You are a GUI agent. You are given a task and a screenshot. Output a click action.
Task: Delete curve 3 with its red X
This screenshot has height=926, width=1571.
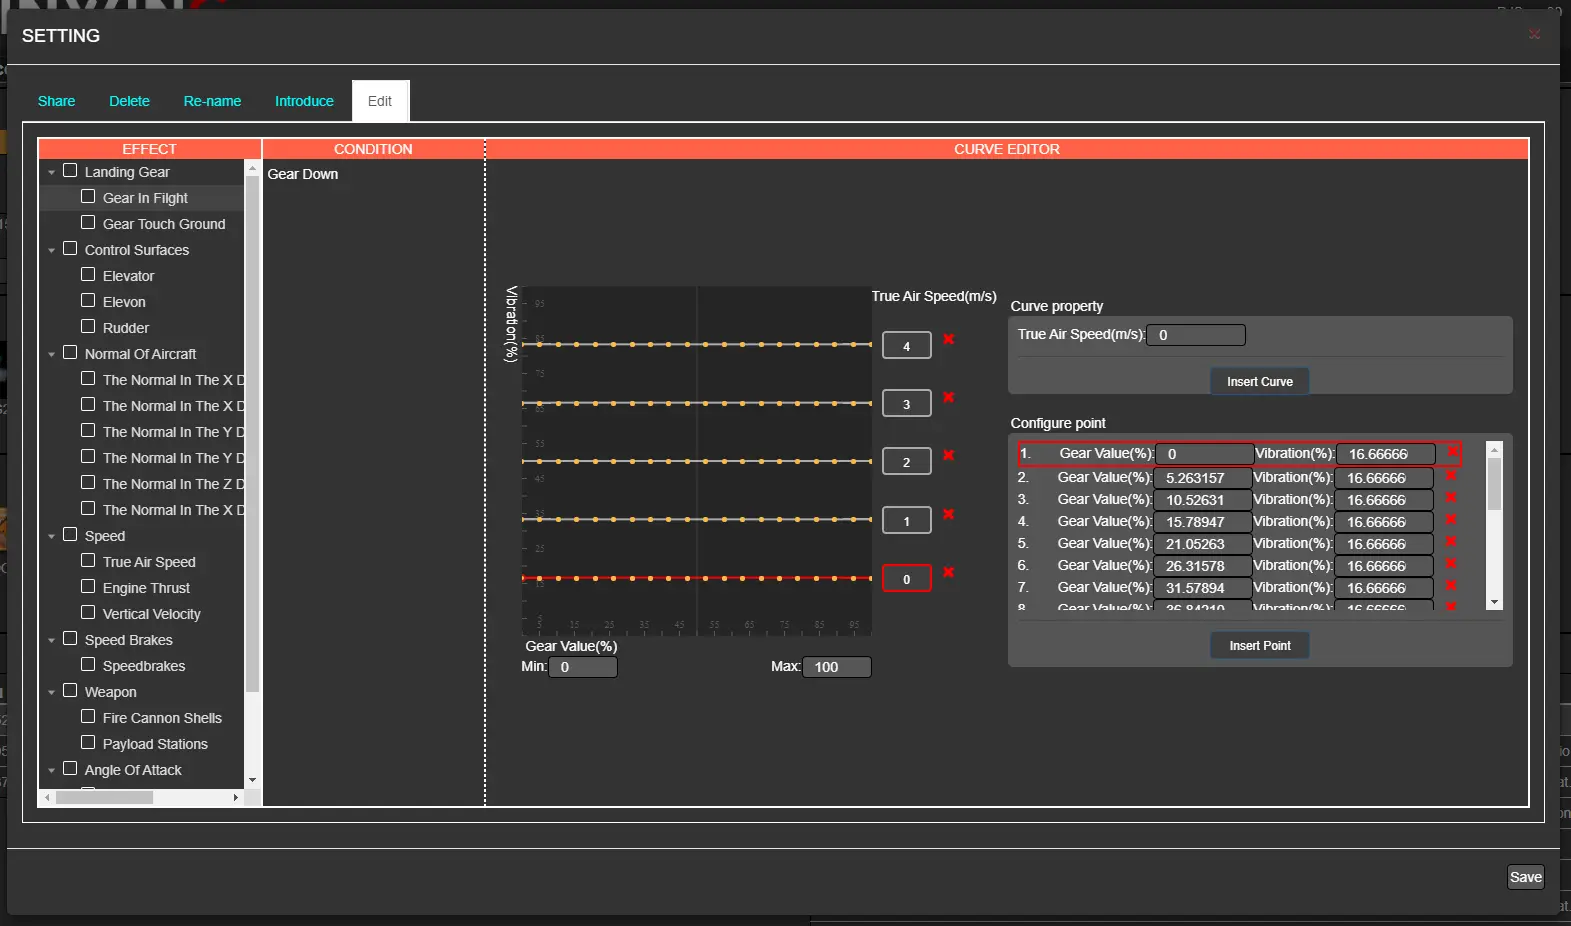pos(949,397)
